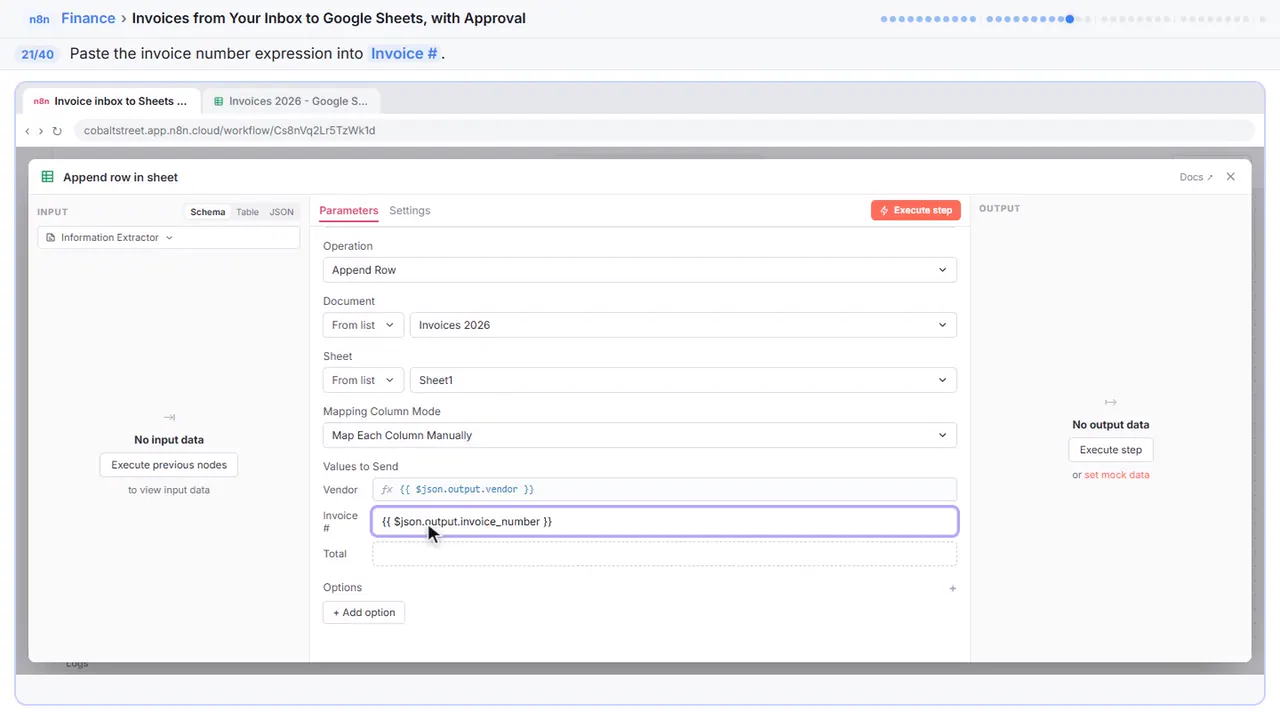
Task: Open the Information Extractor input dropdown
Action: 168,238
